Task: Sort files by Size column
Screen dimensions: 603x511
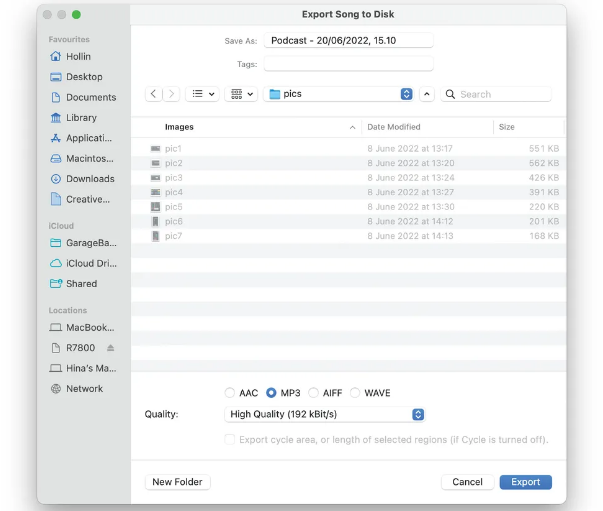Action: click(x=526, y=127)
